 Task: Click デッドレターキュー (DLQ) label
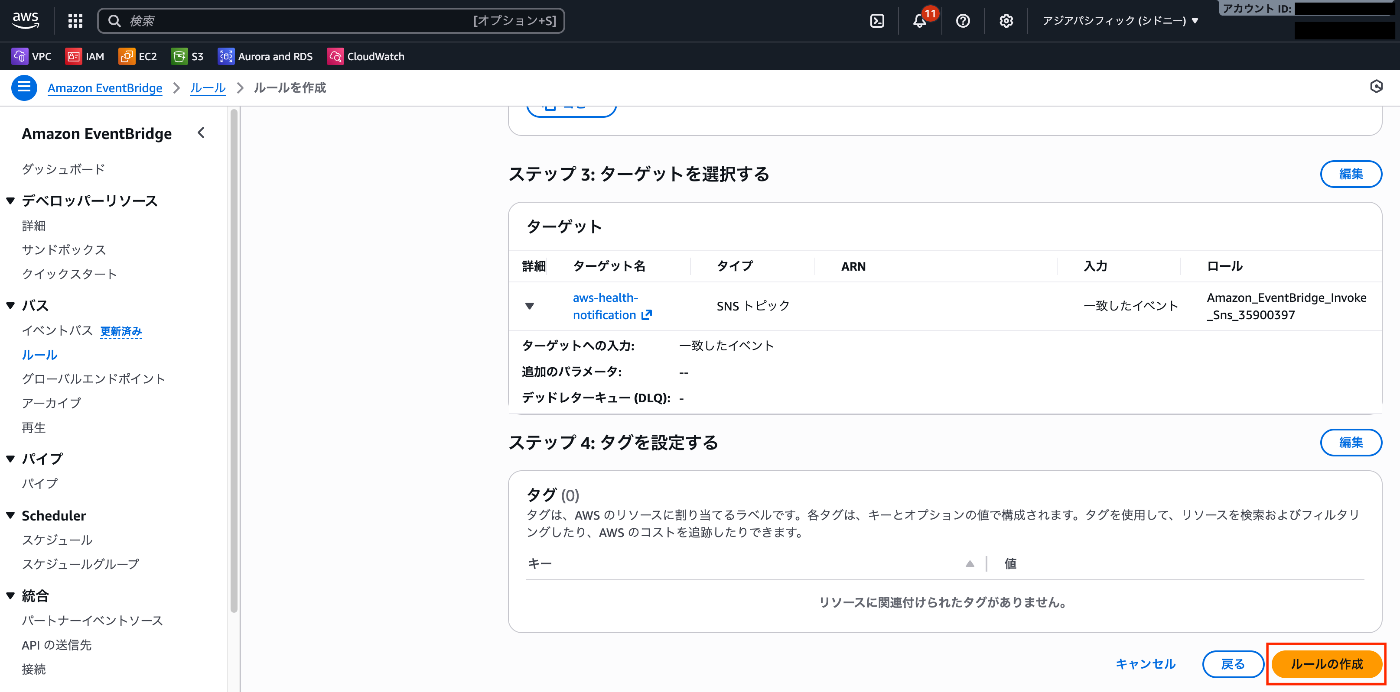tap(596, 398)
